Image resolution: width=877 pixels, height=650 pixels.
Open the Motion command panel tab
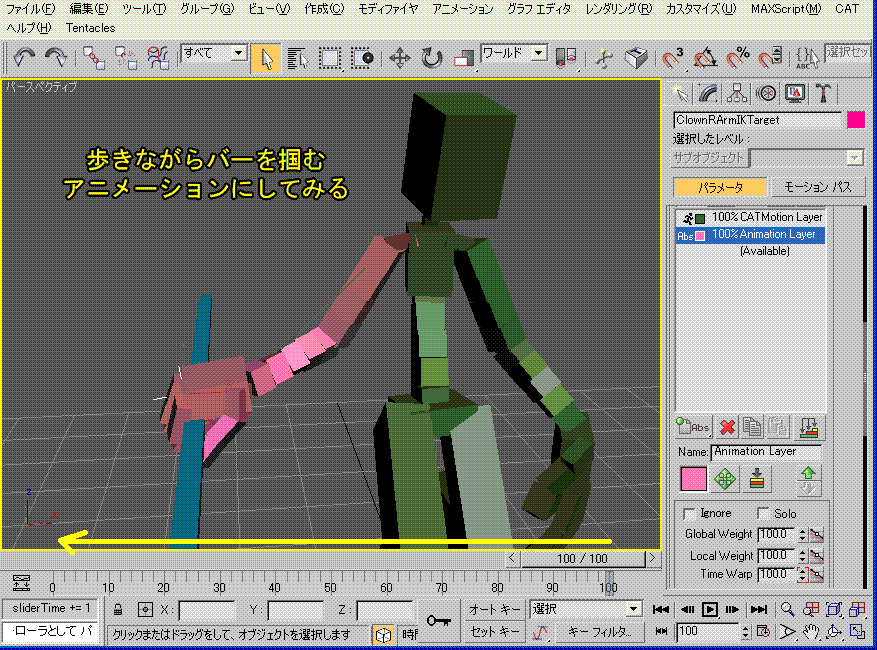tap(766, 93)
